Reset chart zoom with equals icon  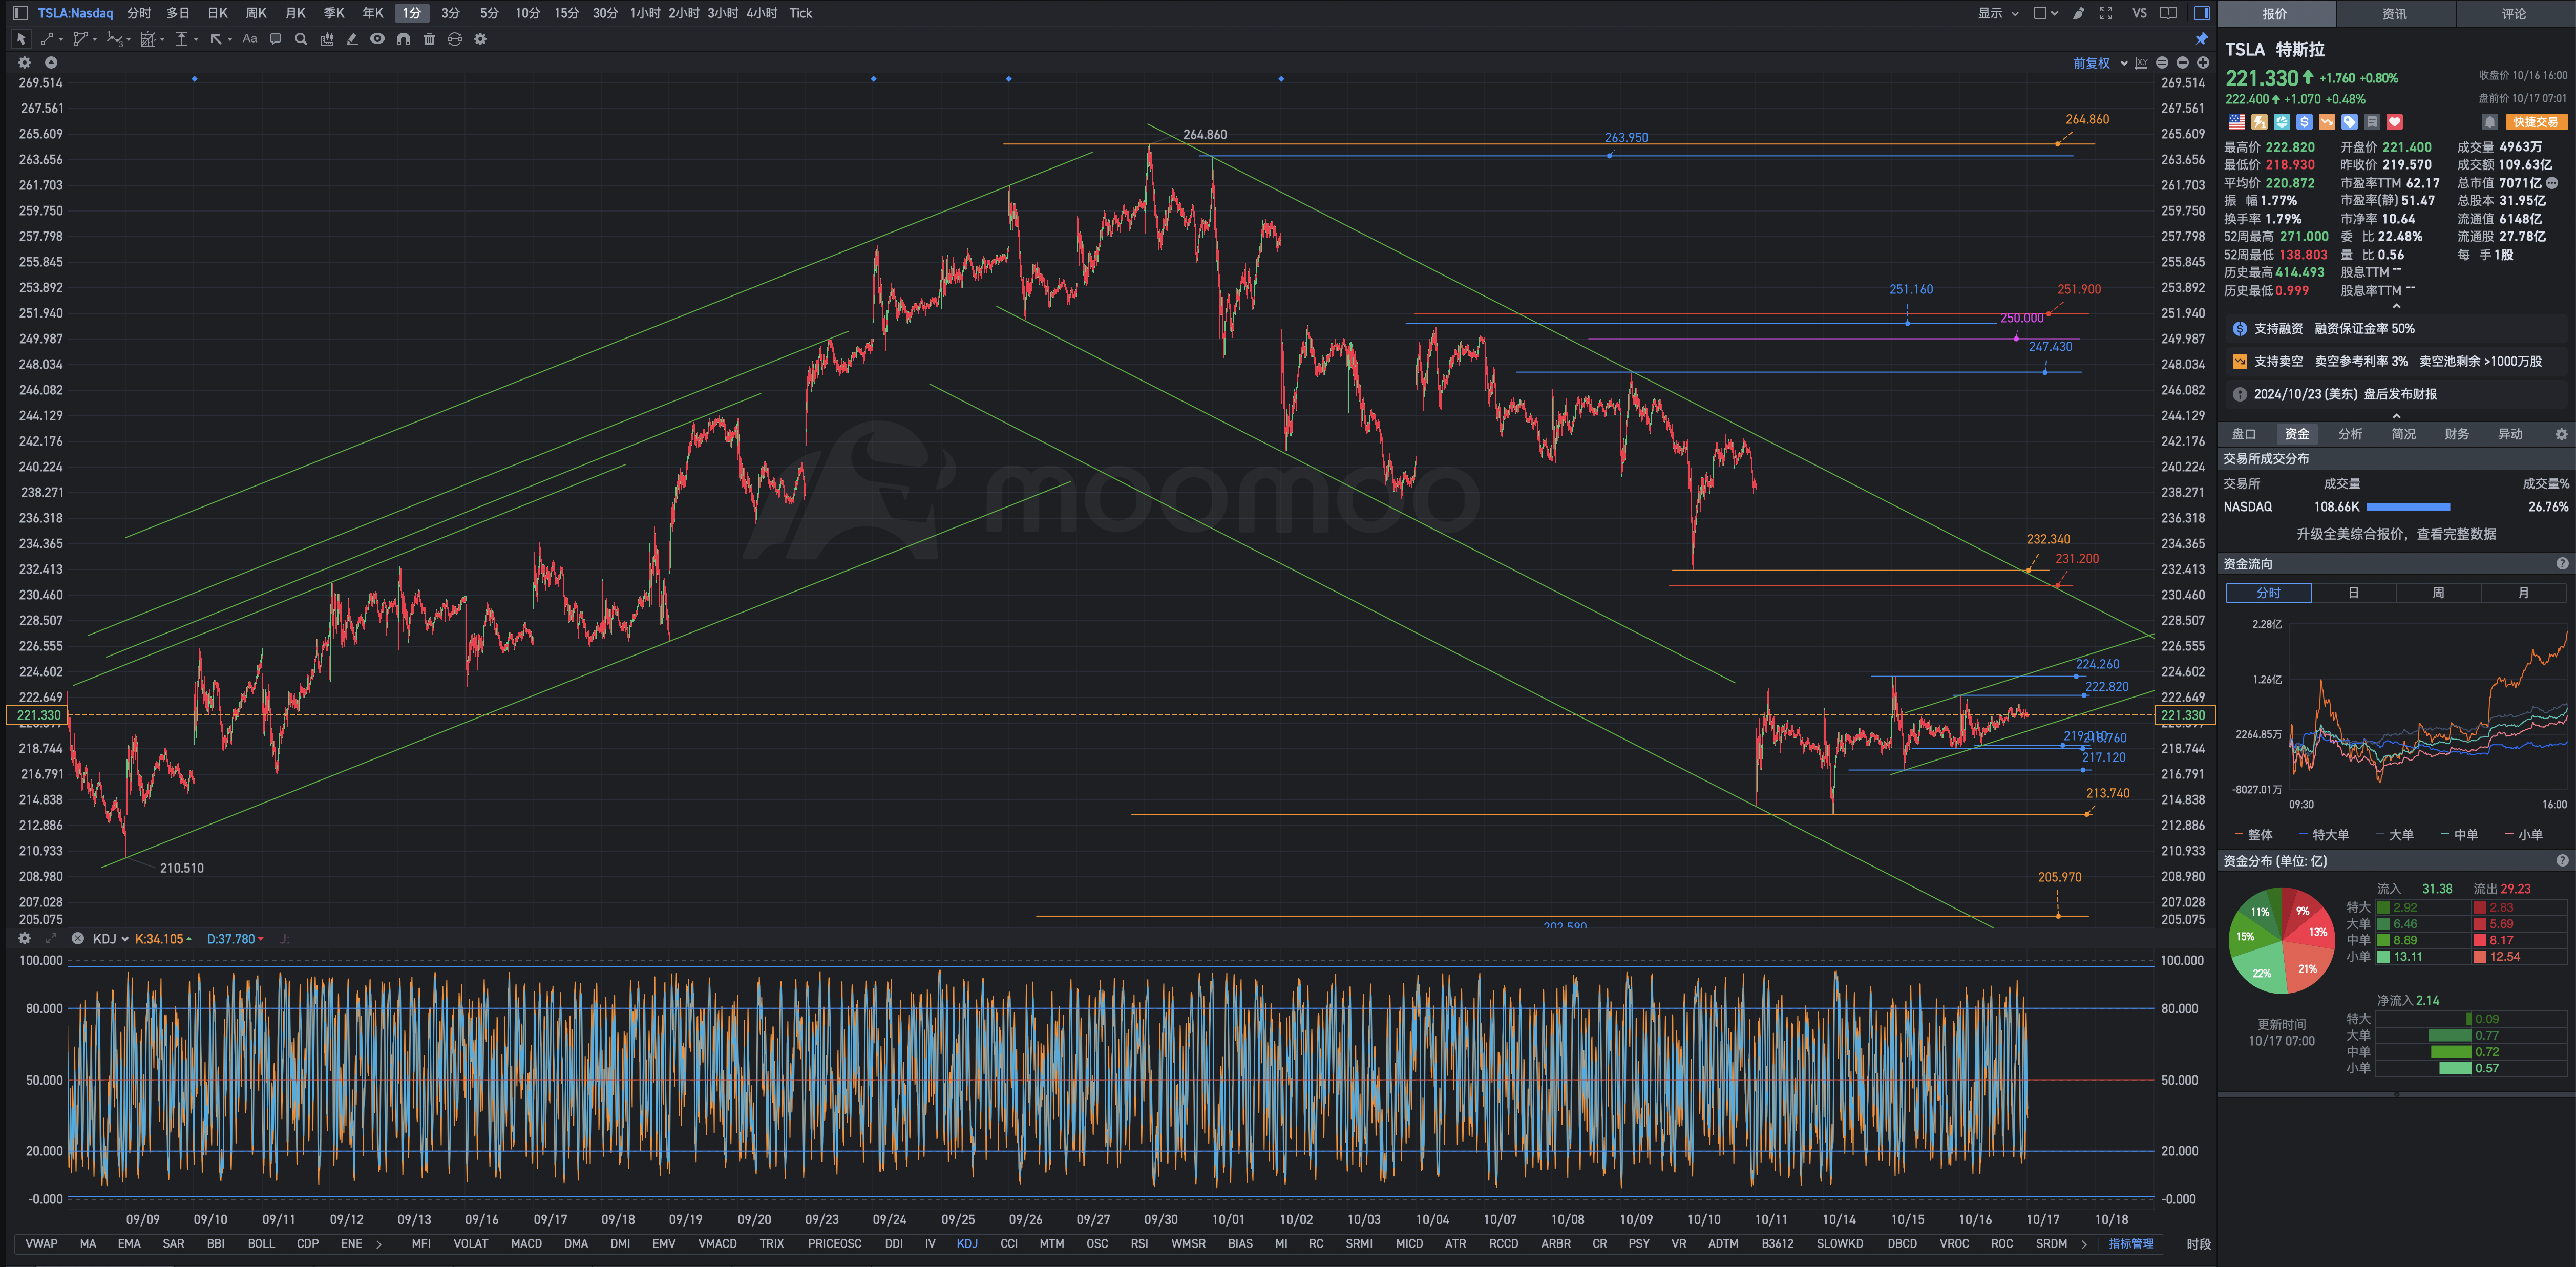tap(2162, 63)
